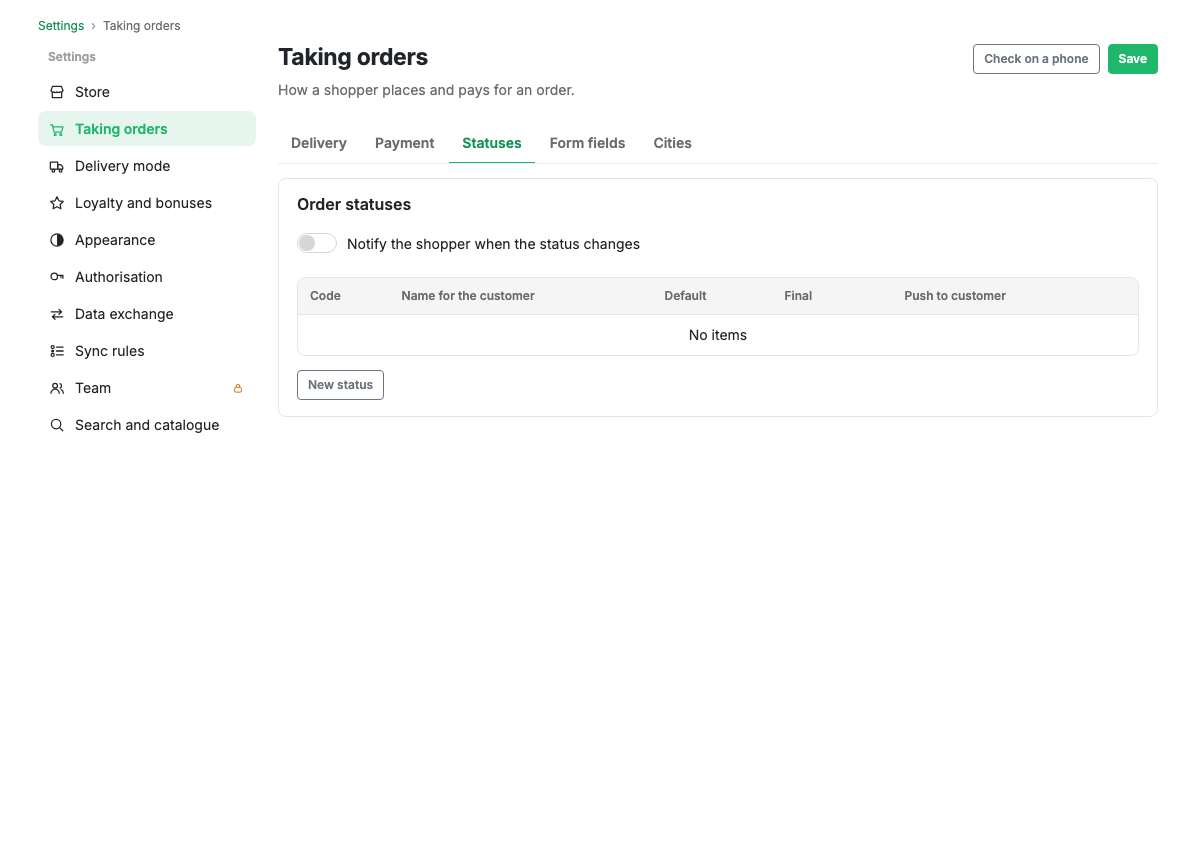Click the Sync rules list icon
Image resolution: width=1196 pixels, height=848 pixels.
tap(57, 352)
